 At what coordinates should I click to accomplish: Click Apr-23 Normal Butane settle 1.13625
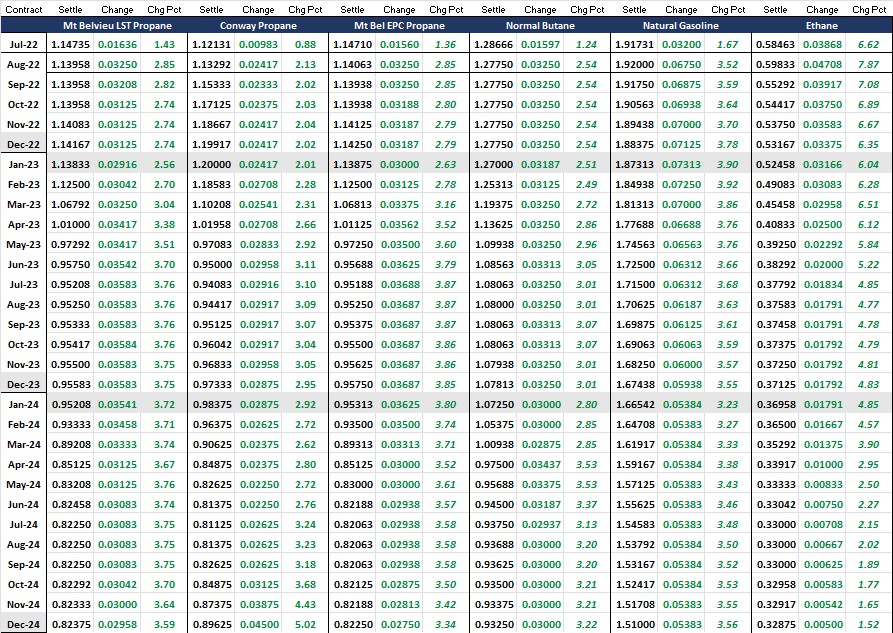(x=493, y=224)
